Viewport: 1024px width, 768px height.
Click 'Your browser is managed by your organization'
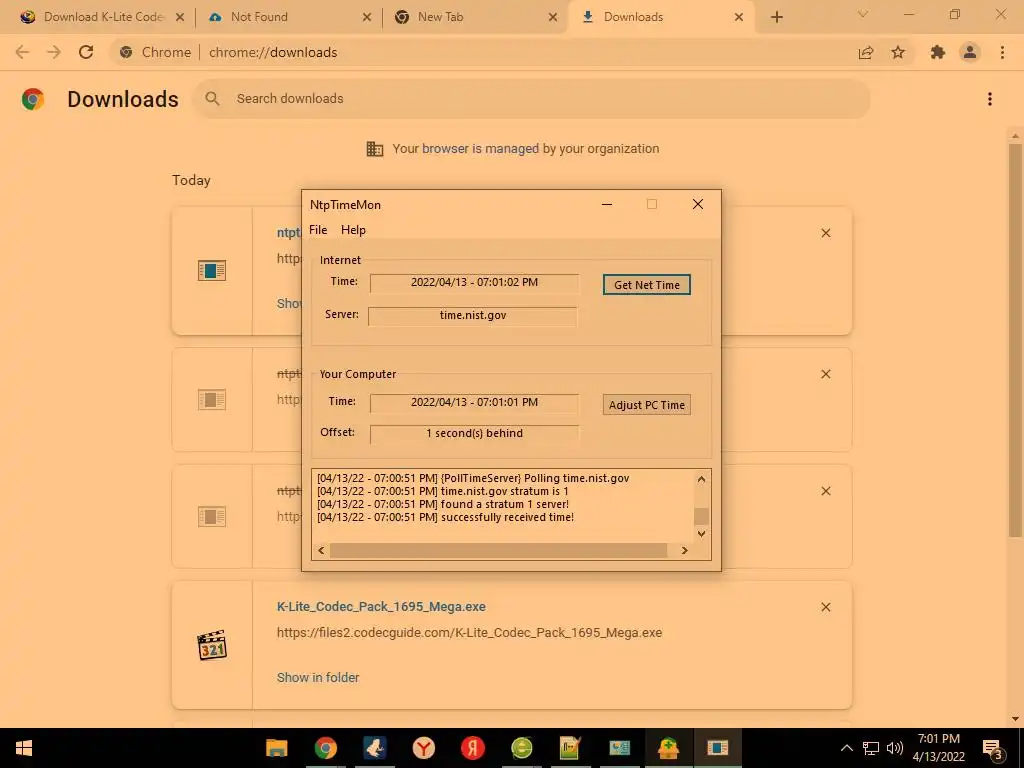click(525, 149)
